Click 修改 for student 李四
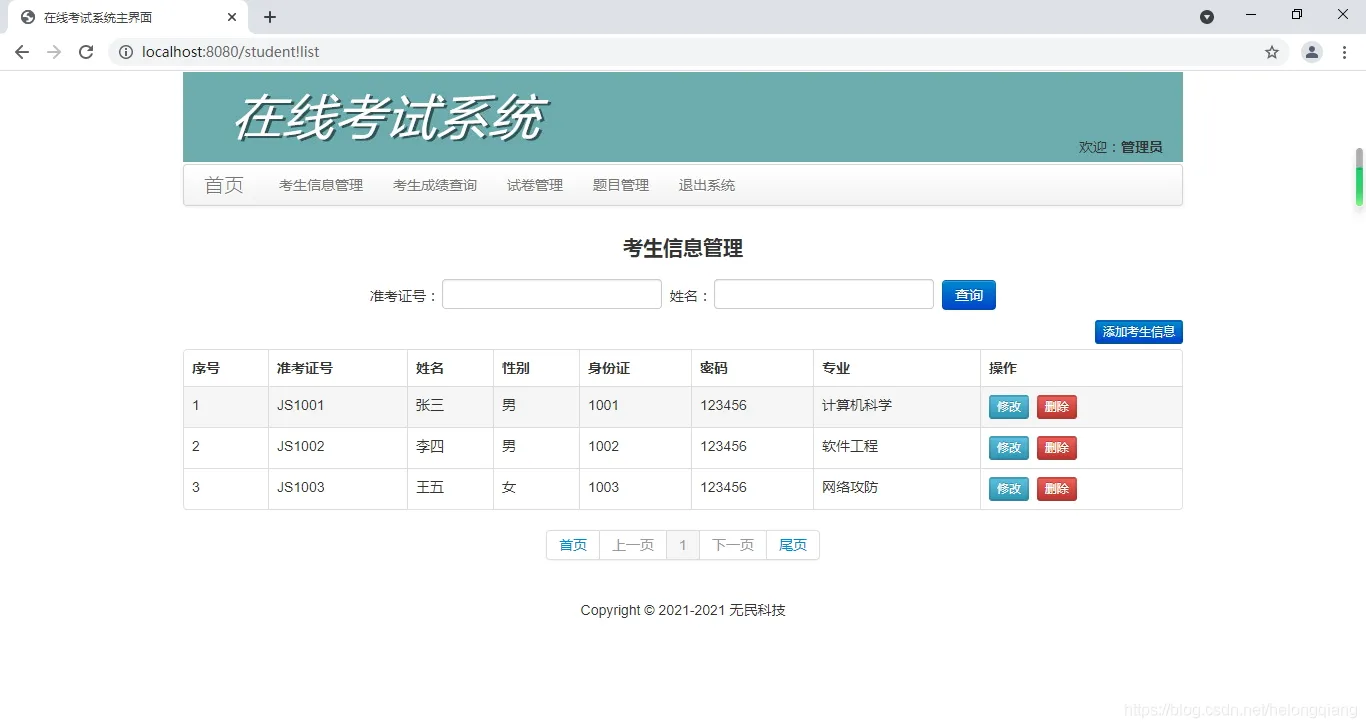This screenshot has width=1366, height=728. pos(1009,448)
